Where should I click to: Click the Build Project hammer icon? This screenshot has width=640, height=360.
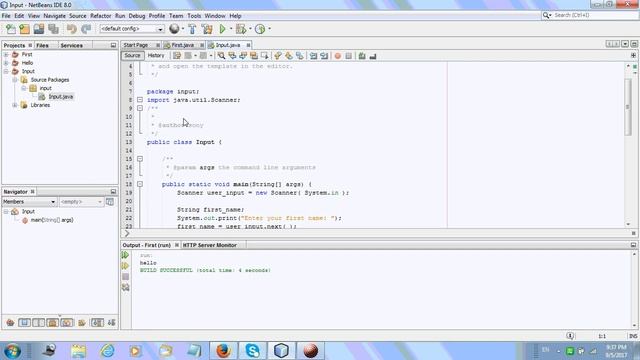(x=192, y=29)
